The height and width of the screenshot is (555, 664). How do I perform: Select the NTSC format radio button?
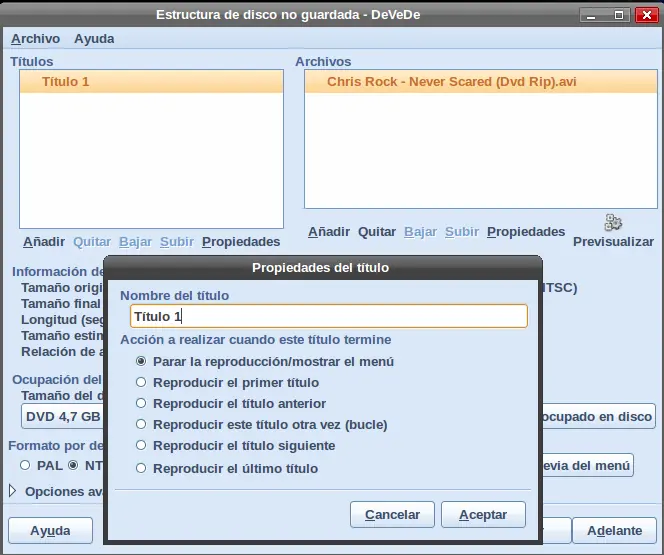[73, 465]
